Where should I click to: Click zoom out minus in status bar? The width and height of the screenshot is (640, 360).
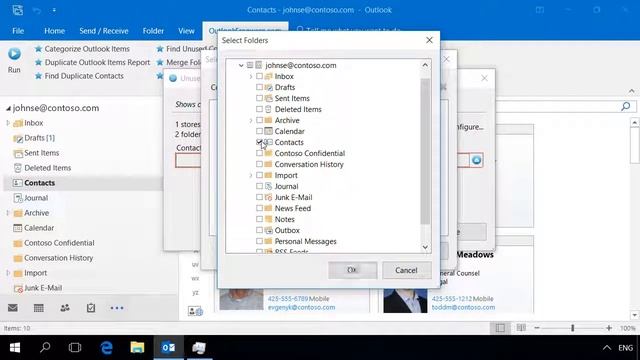click(x=537, y=328)
